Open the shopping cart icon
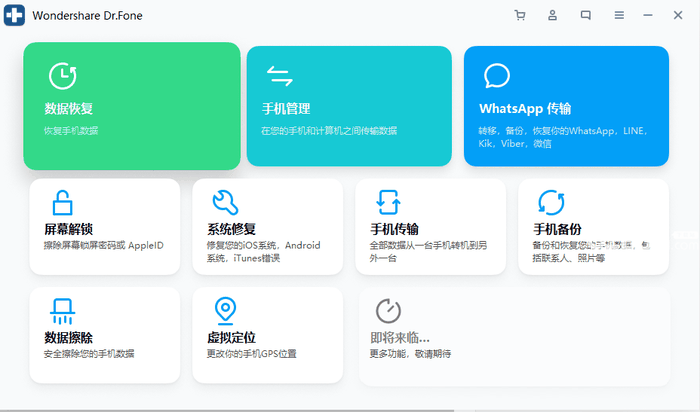This screenshot has height=412, width=700. (x=520, y=16)
